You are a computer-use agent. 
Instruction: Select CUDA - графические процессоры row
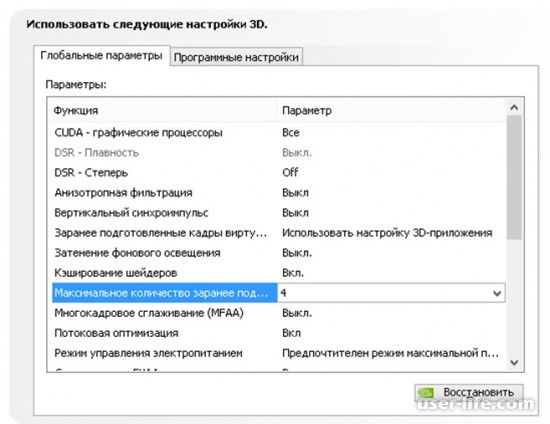pos(279,133)
